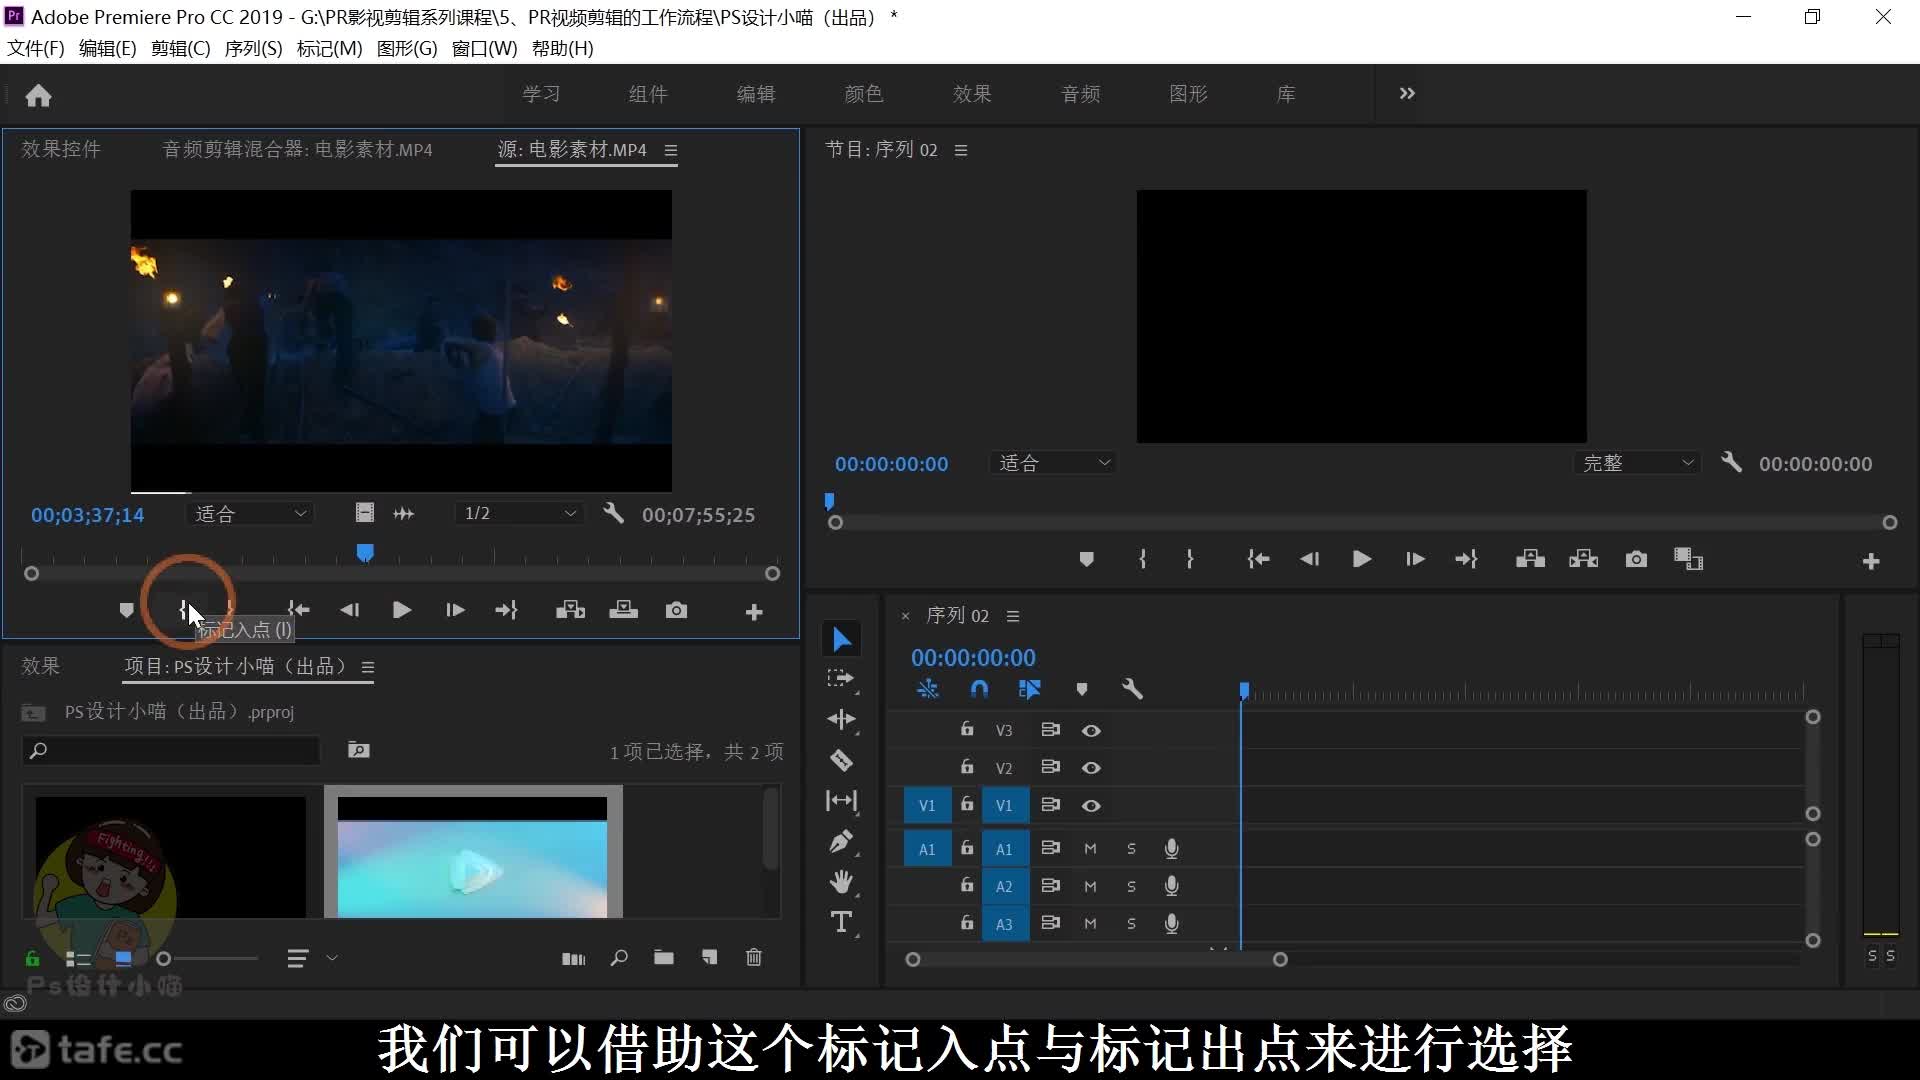Switch to 效果 panel tab

click(41, 666)
